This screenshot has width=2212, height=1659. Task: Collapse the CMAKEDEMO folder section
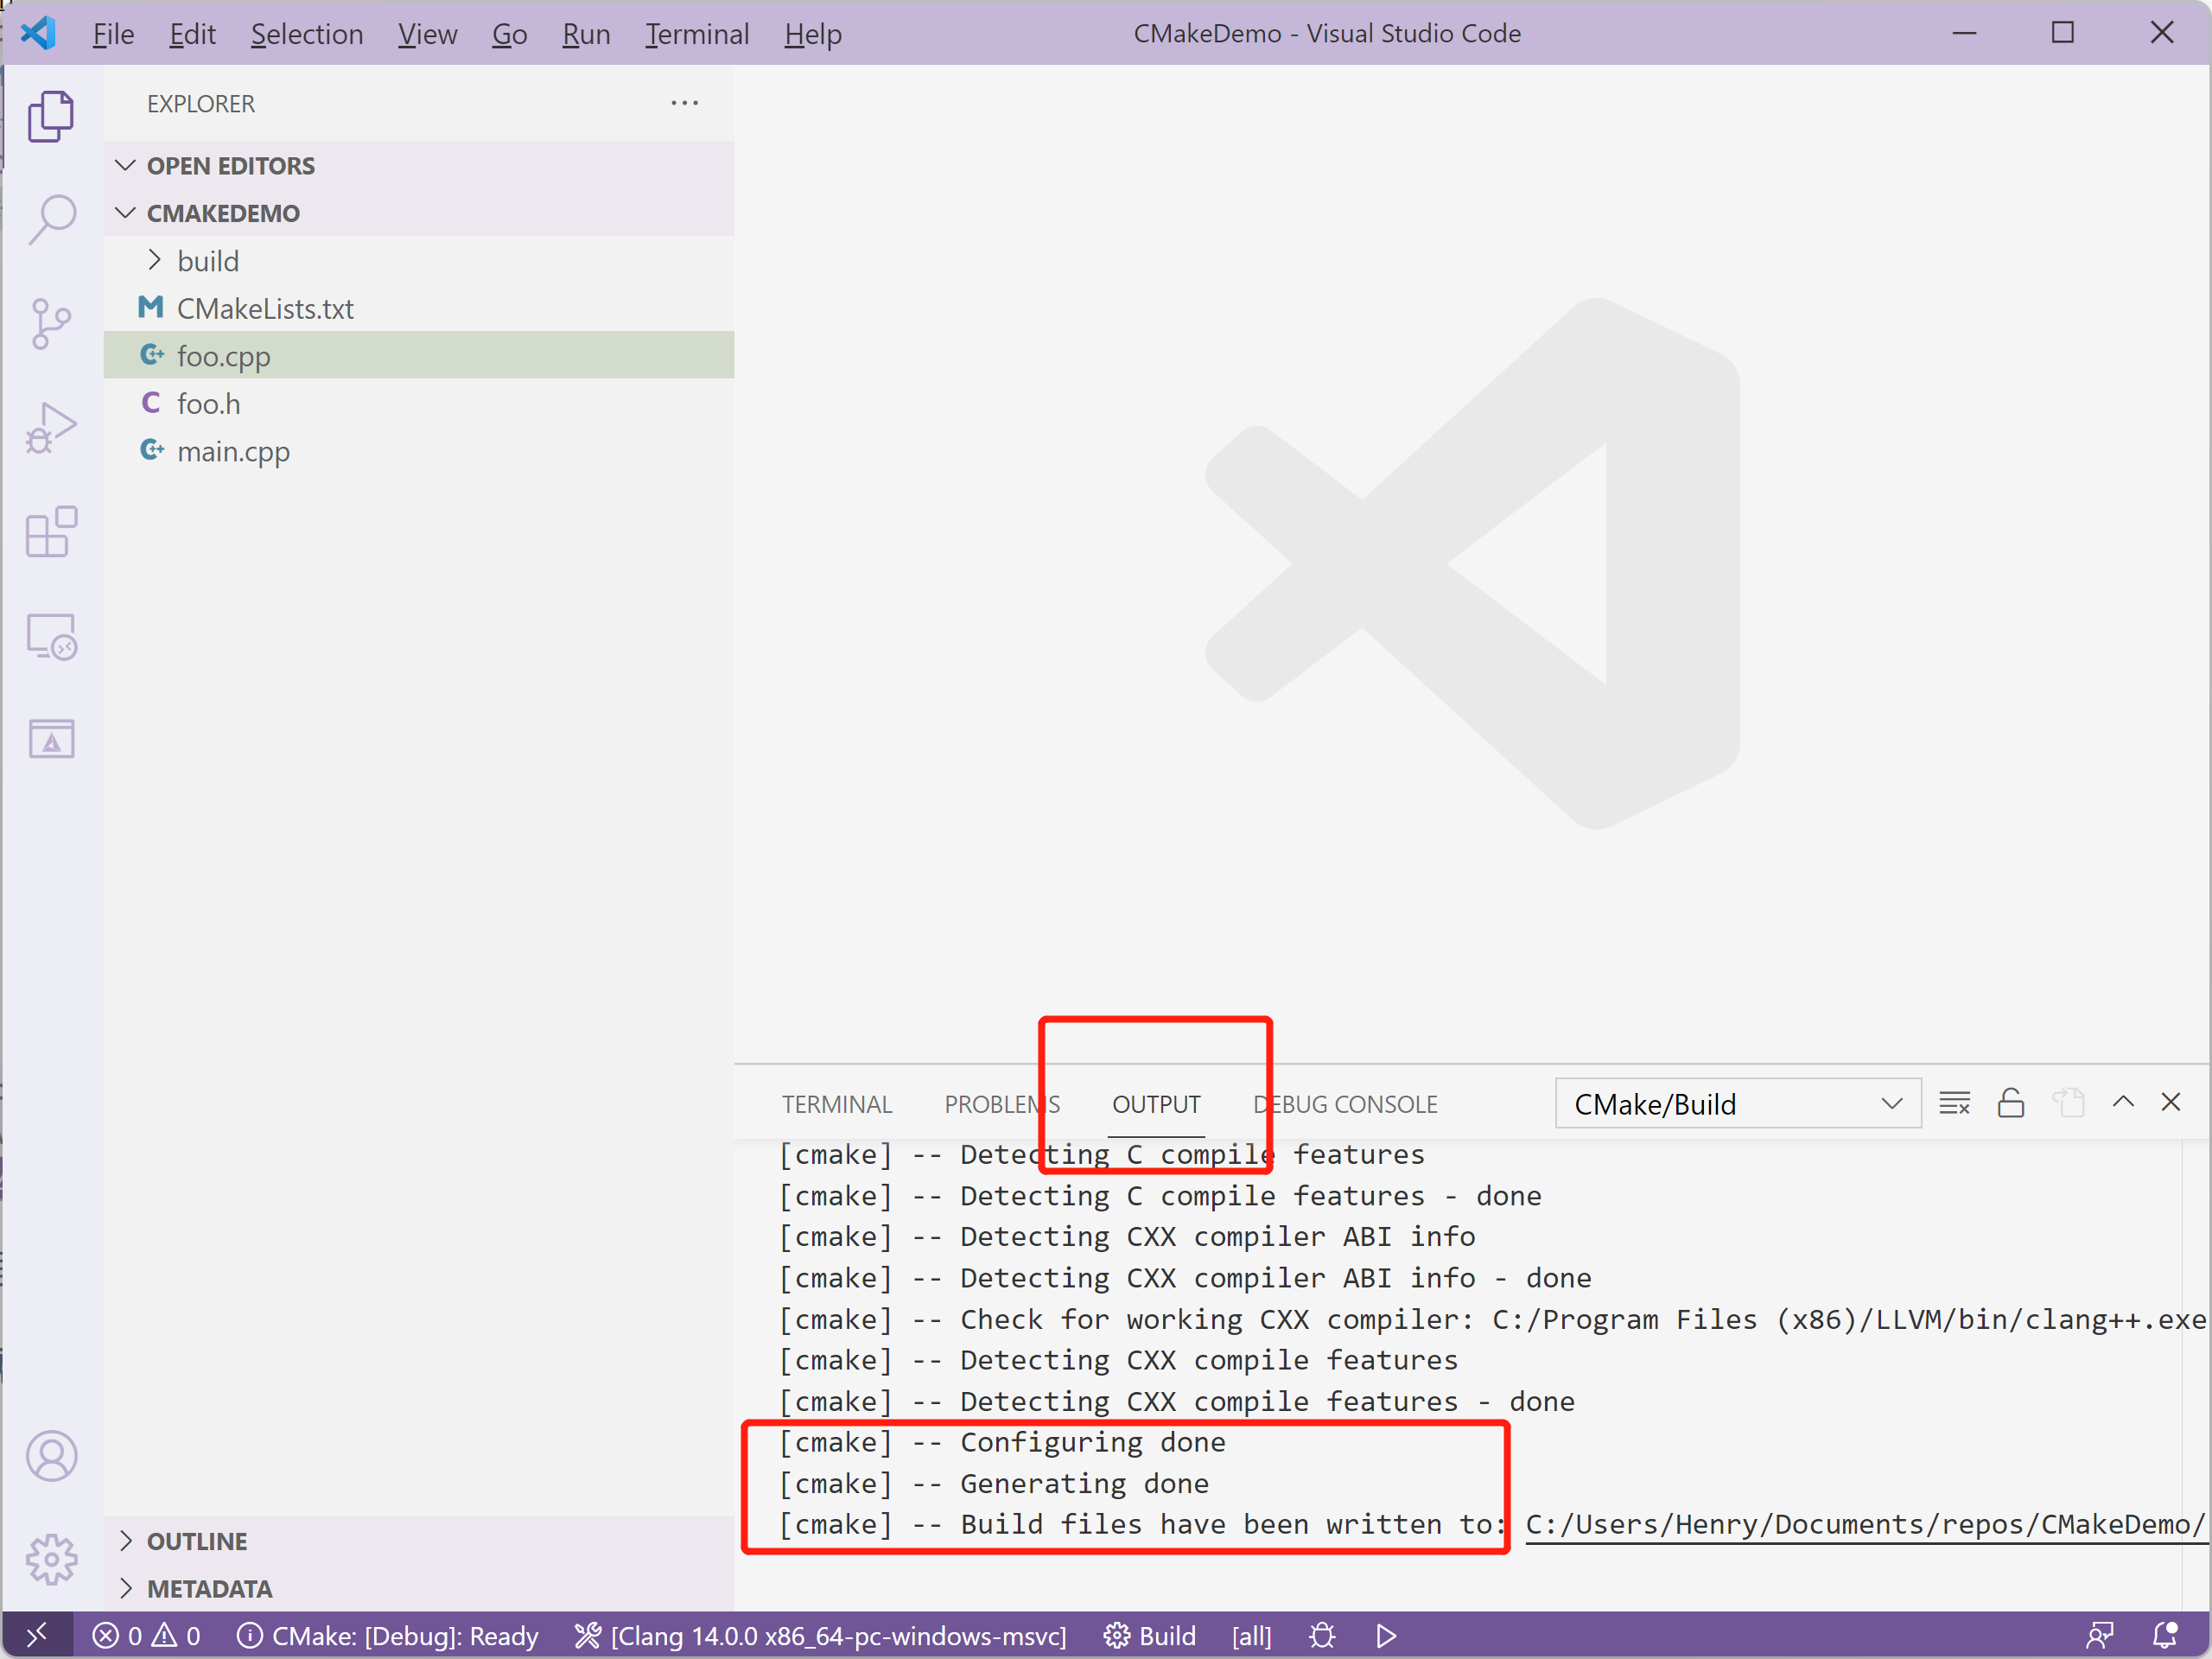click(x=419, y=213)
